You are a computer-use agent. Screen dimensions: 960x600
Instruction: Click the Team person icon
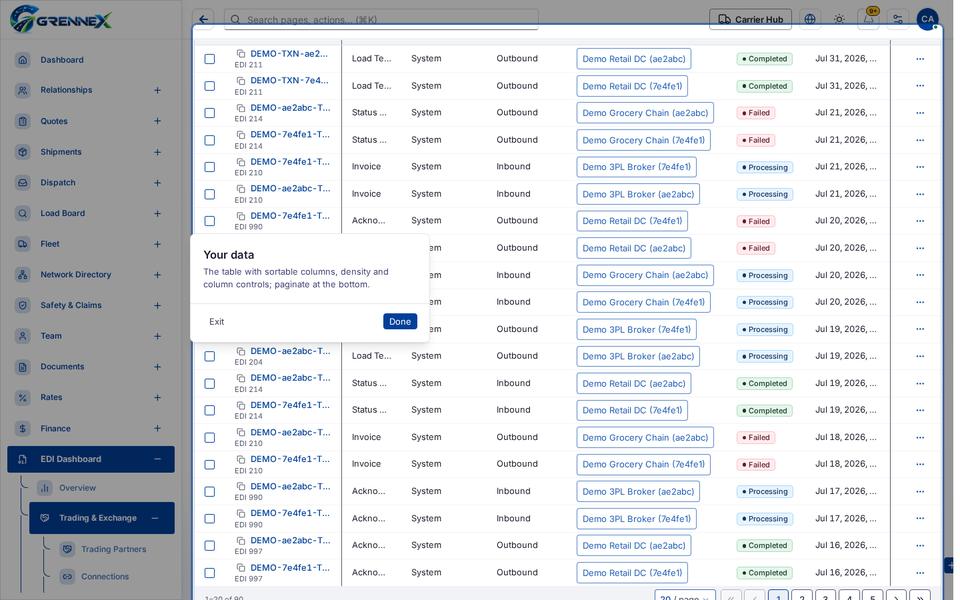click(23, 336)
